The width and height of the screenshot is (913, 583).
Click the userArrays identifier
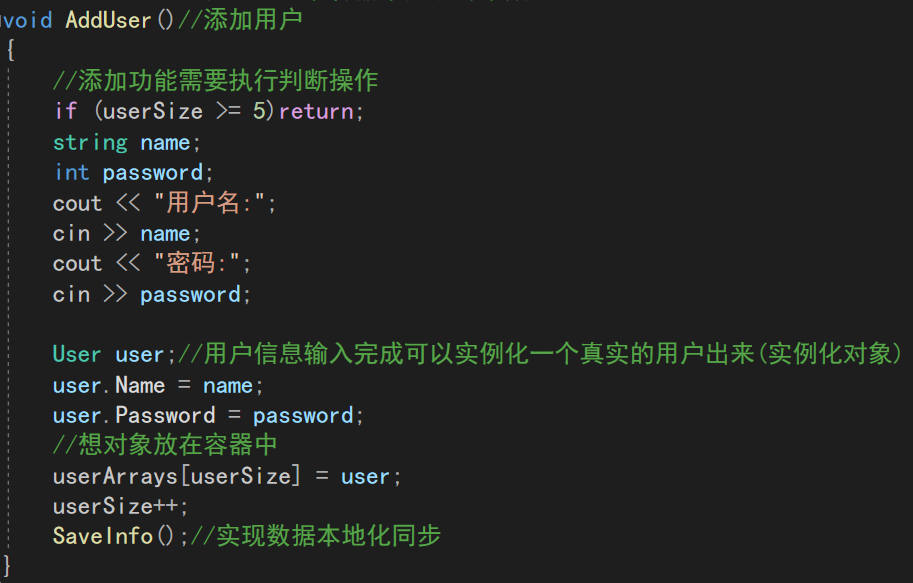115,476
